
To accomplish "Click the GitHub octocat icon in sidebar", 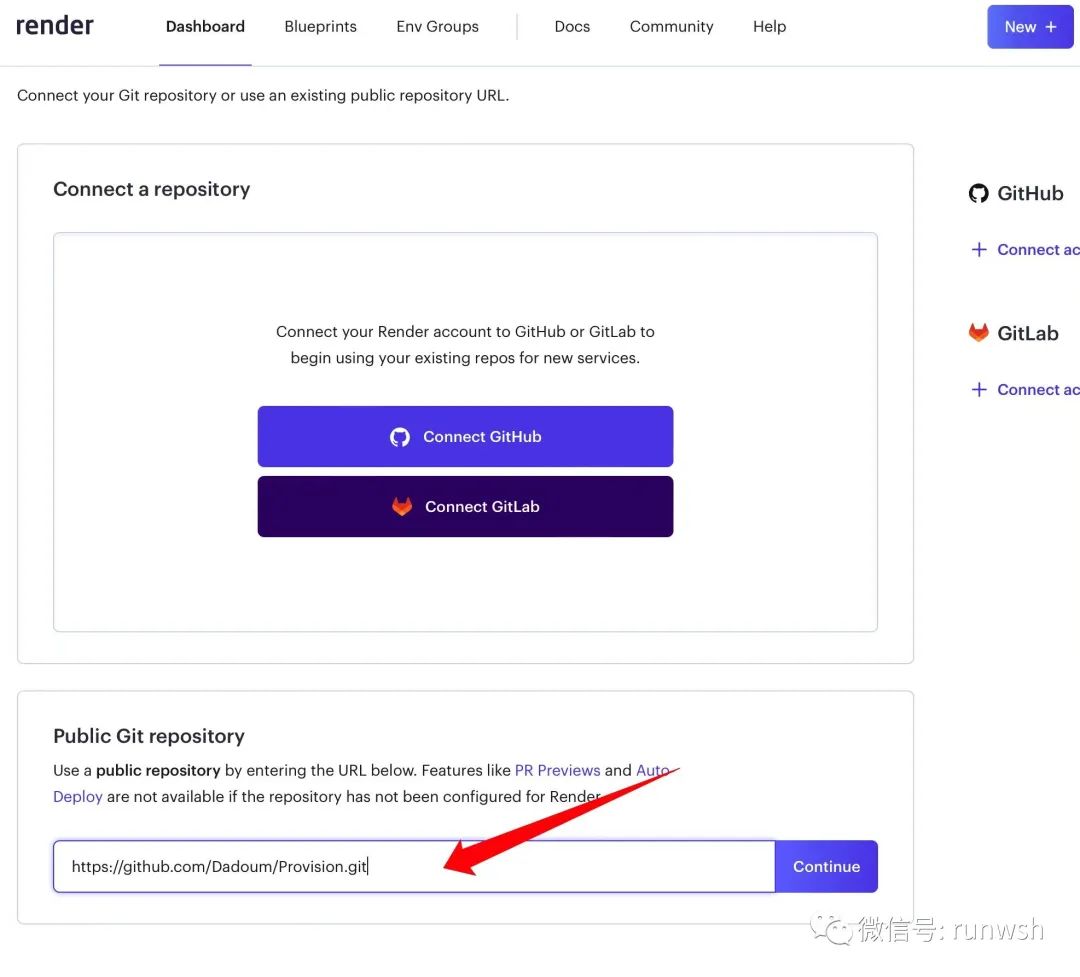I will click(978, 194).
